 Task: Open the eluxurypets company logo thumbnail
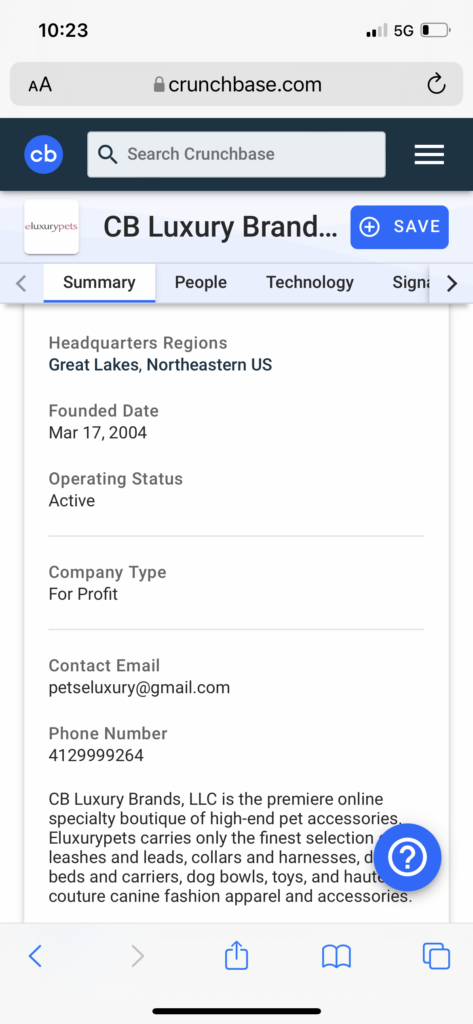click(x=52, y=227)
